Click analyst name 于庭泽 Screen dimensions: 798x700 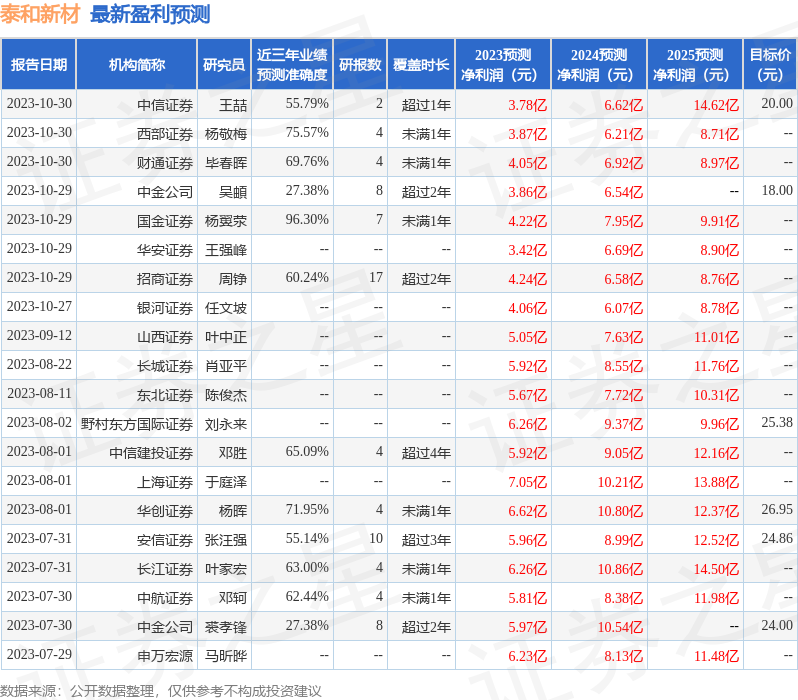coord(226,483)
